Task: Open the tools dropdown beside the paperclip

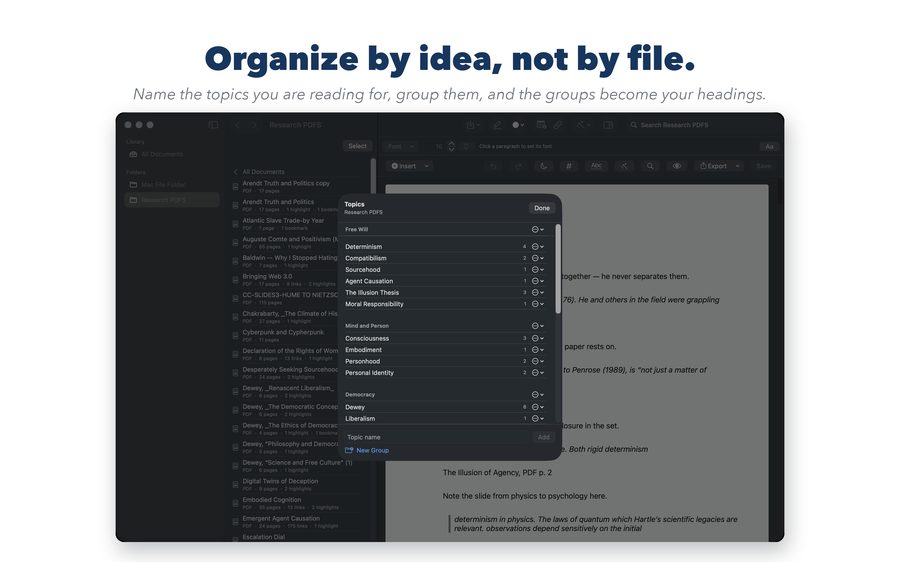Action: coord(583,125)
